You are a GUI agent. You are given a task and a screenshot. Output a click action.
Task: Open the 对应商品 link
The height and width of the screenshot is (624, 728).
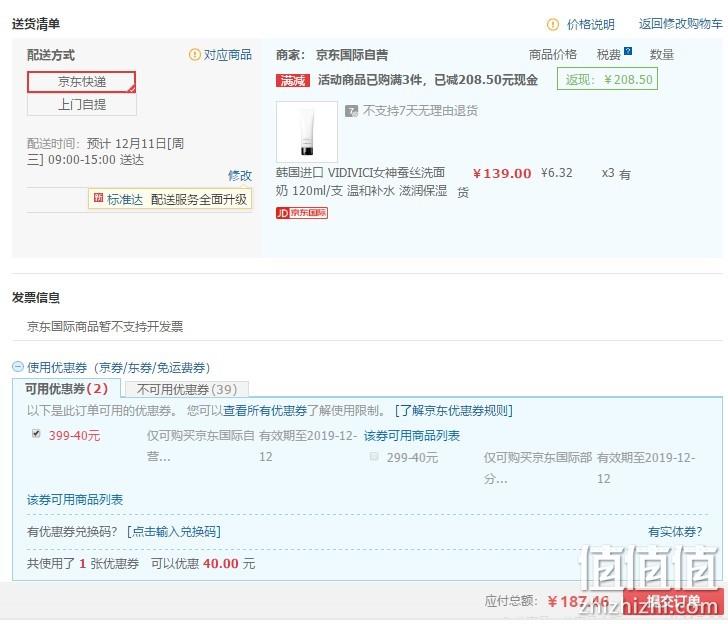coord(228,55)
